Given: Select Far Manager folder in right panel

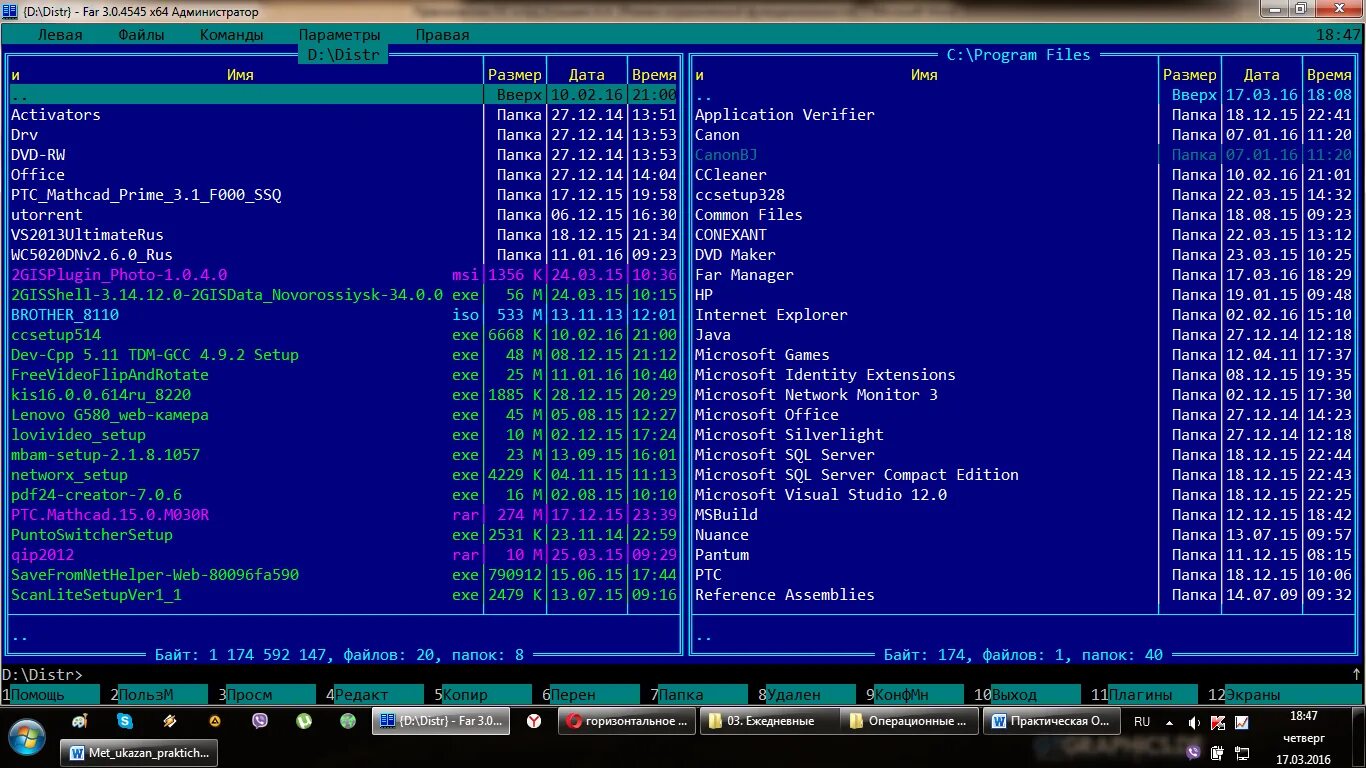Looking at the screenshot, I should 744,275.
